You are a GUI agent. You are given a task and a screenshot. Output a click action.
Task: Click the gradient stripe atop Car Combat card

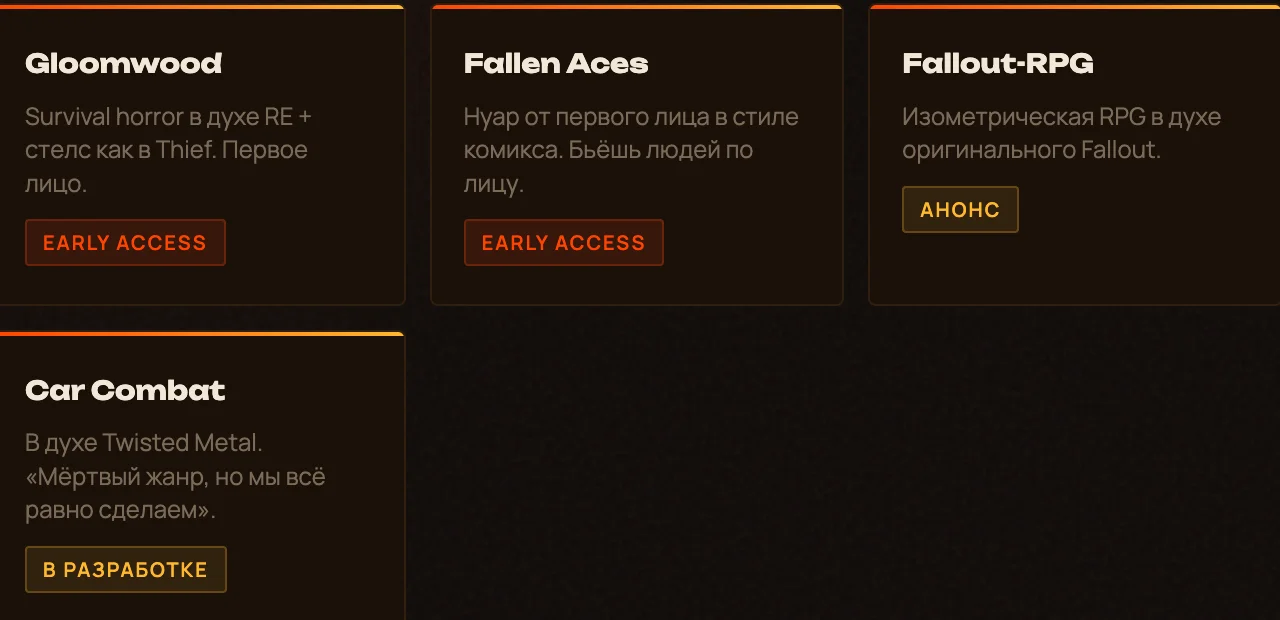[x=200, y=334]
